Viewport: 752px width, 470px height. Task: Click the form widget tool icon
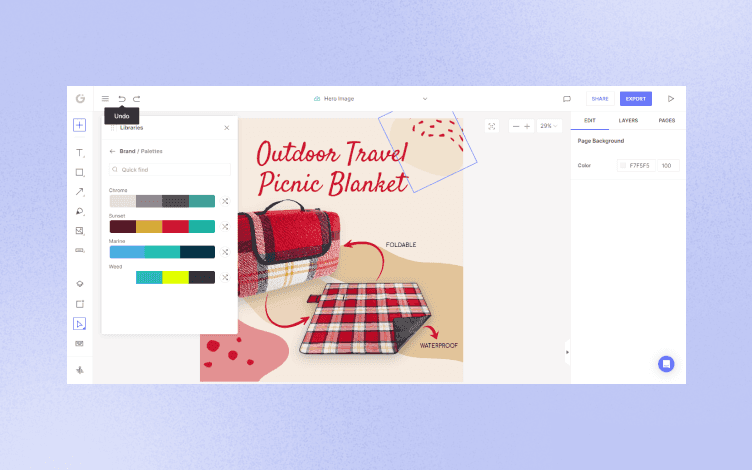click(x=80, y=343)
